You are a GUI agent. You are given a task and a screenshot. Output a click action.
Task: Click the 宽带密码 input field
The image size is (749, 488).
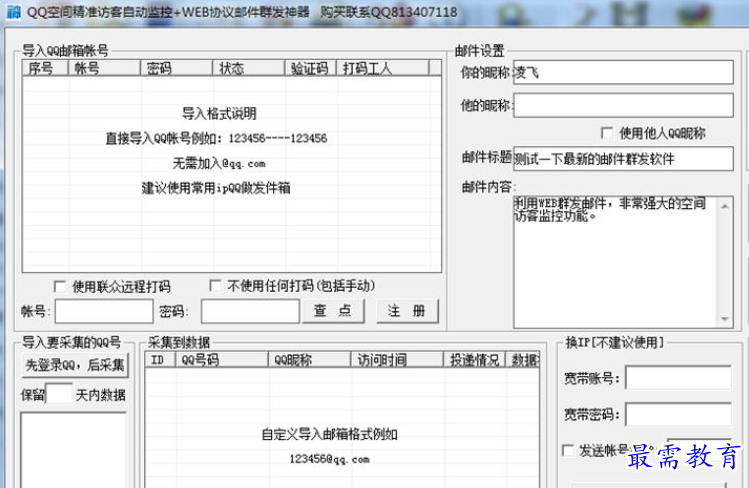678,414
